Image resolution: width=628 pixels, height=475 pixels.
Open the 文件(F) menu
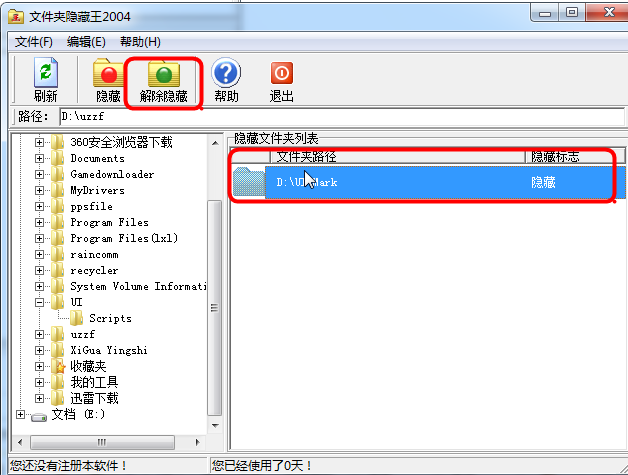[x=34, y=42]
